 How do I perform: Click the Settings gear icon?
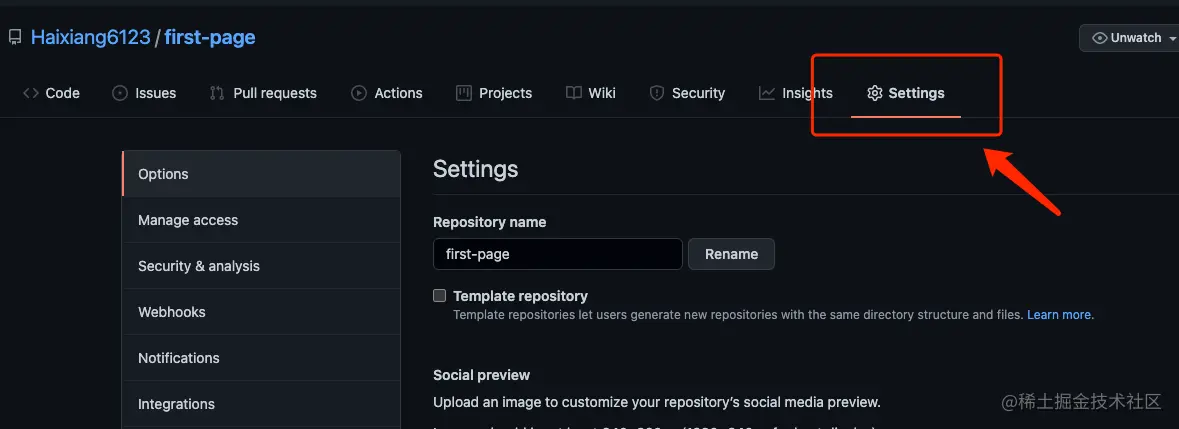(875, 93)
